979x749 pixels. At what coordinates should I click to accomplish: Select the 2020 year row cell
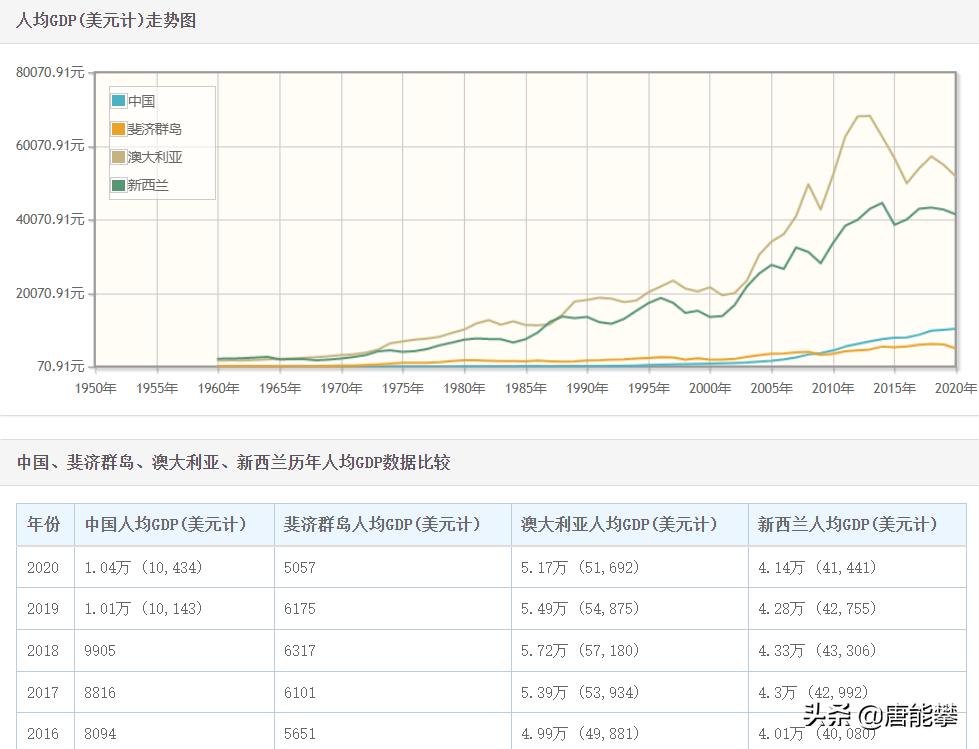click(43, 567)
